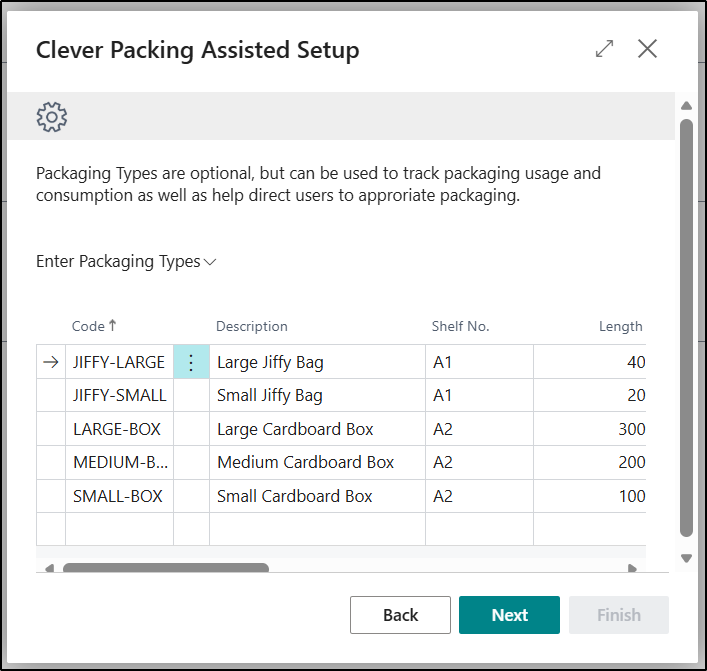707x671 pixels.
Task: Expand the dialog to full screen
Action: click(x=604, y=49)
